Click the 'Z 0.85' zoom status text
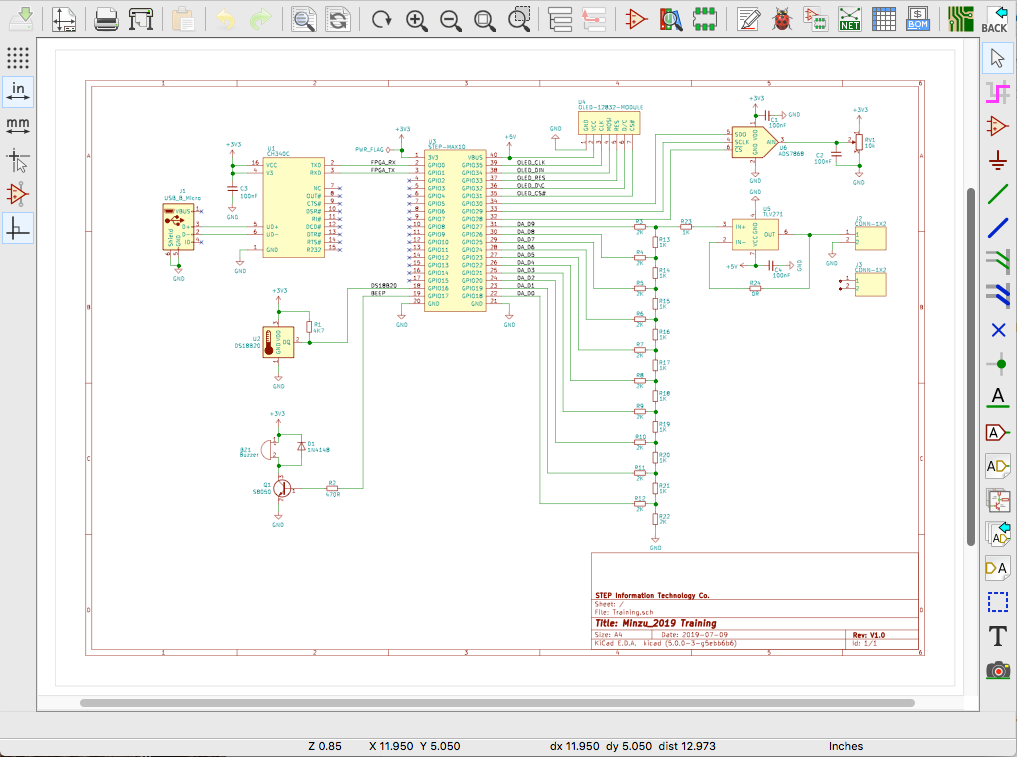Image resolution: width=1017 pixels, height=757 pixels. pyautogui.click(x=325, y=746)
